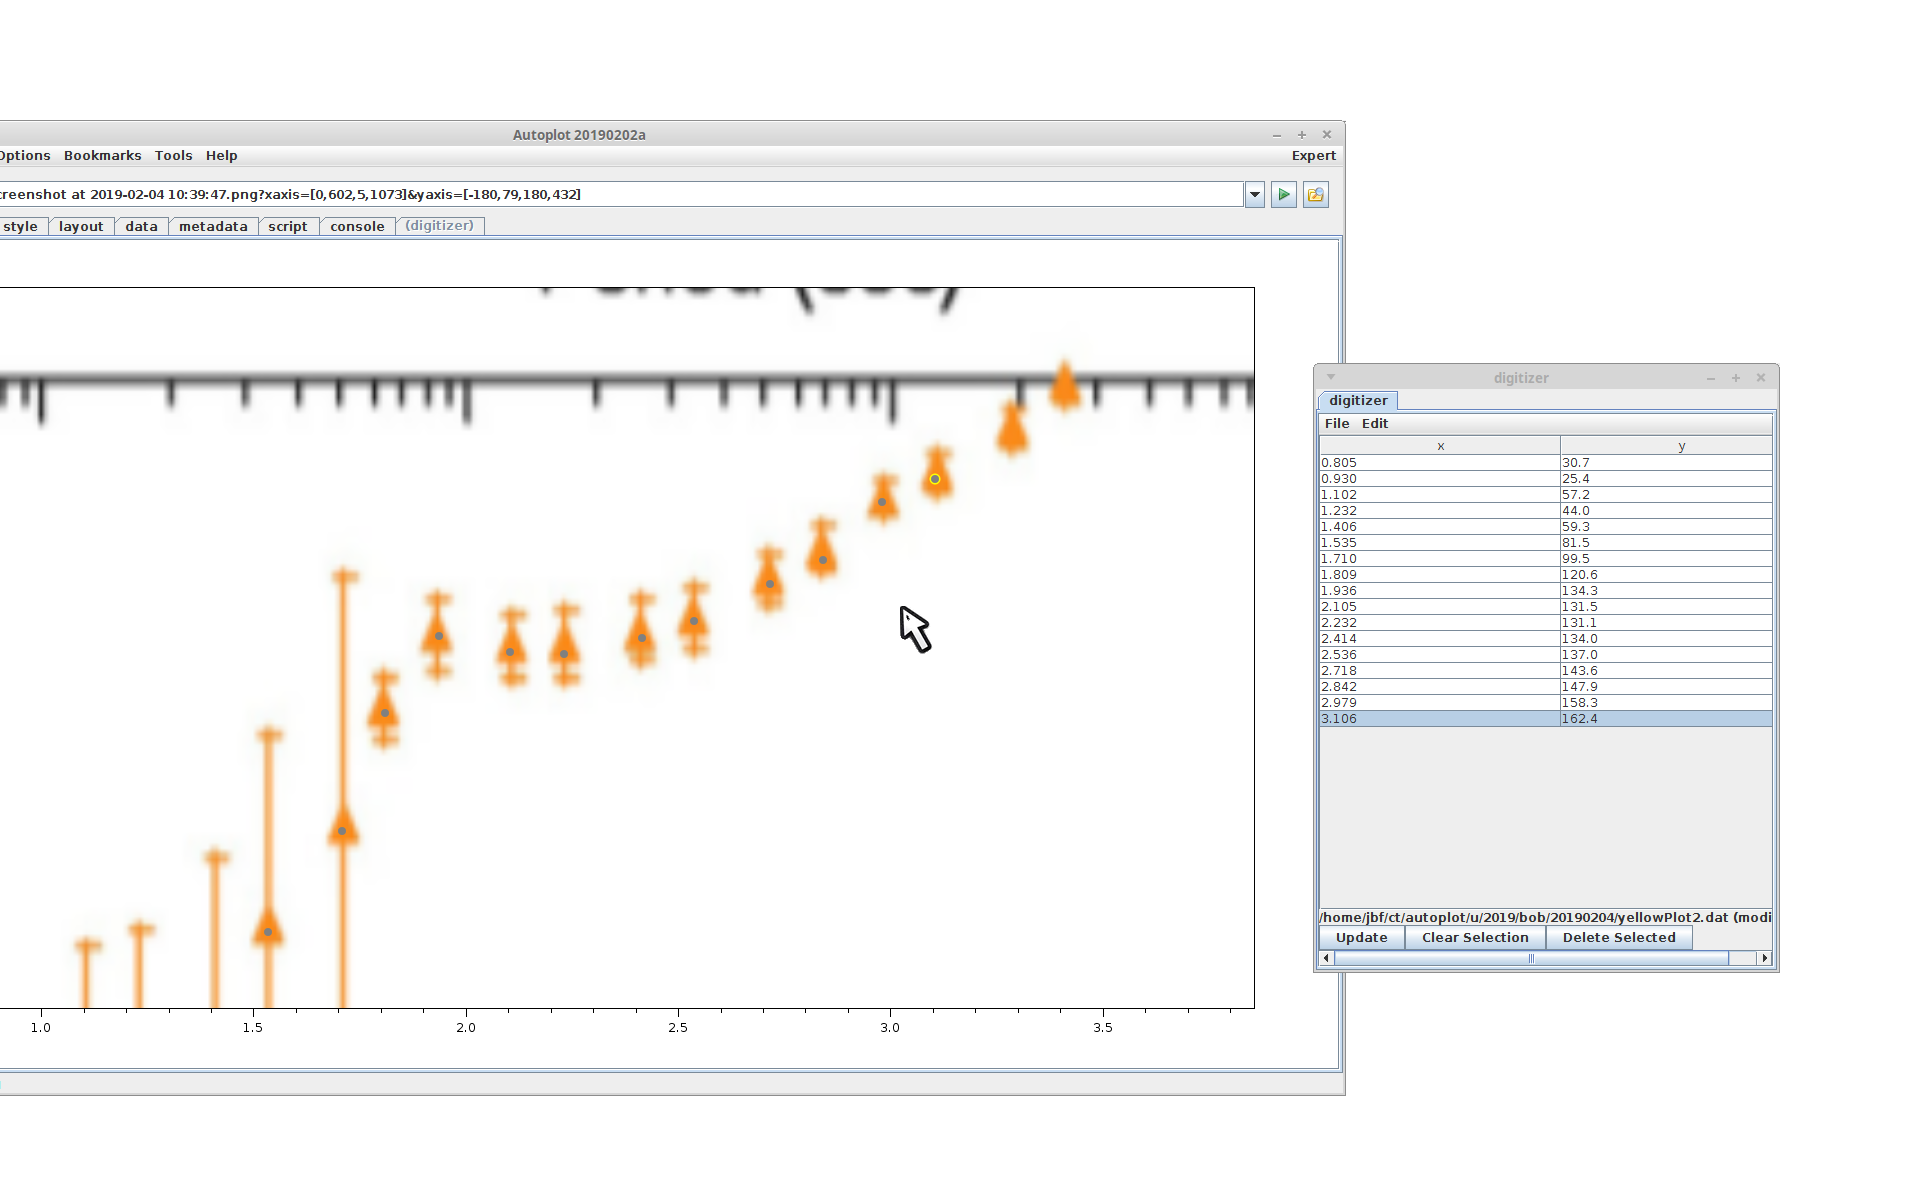Image resolution: width=1920 pixels, height=1200 pixels.
Task: Click the green Go play button
Action: coord(1284,195)
